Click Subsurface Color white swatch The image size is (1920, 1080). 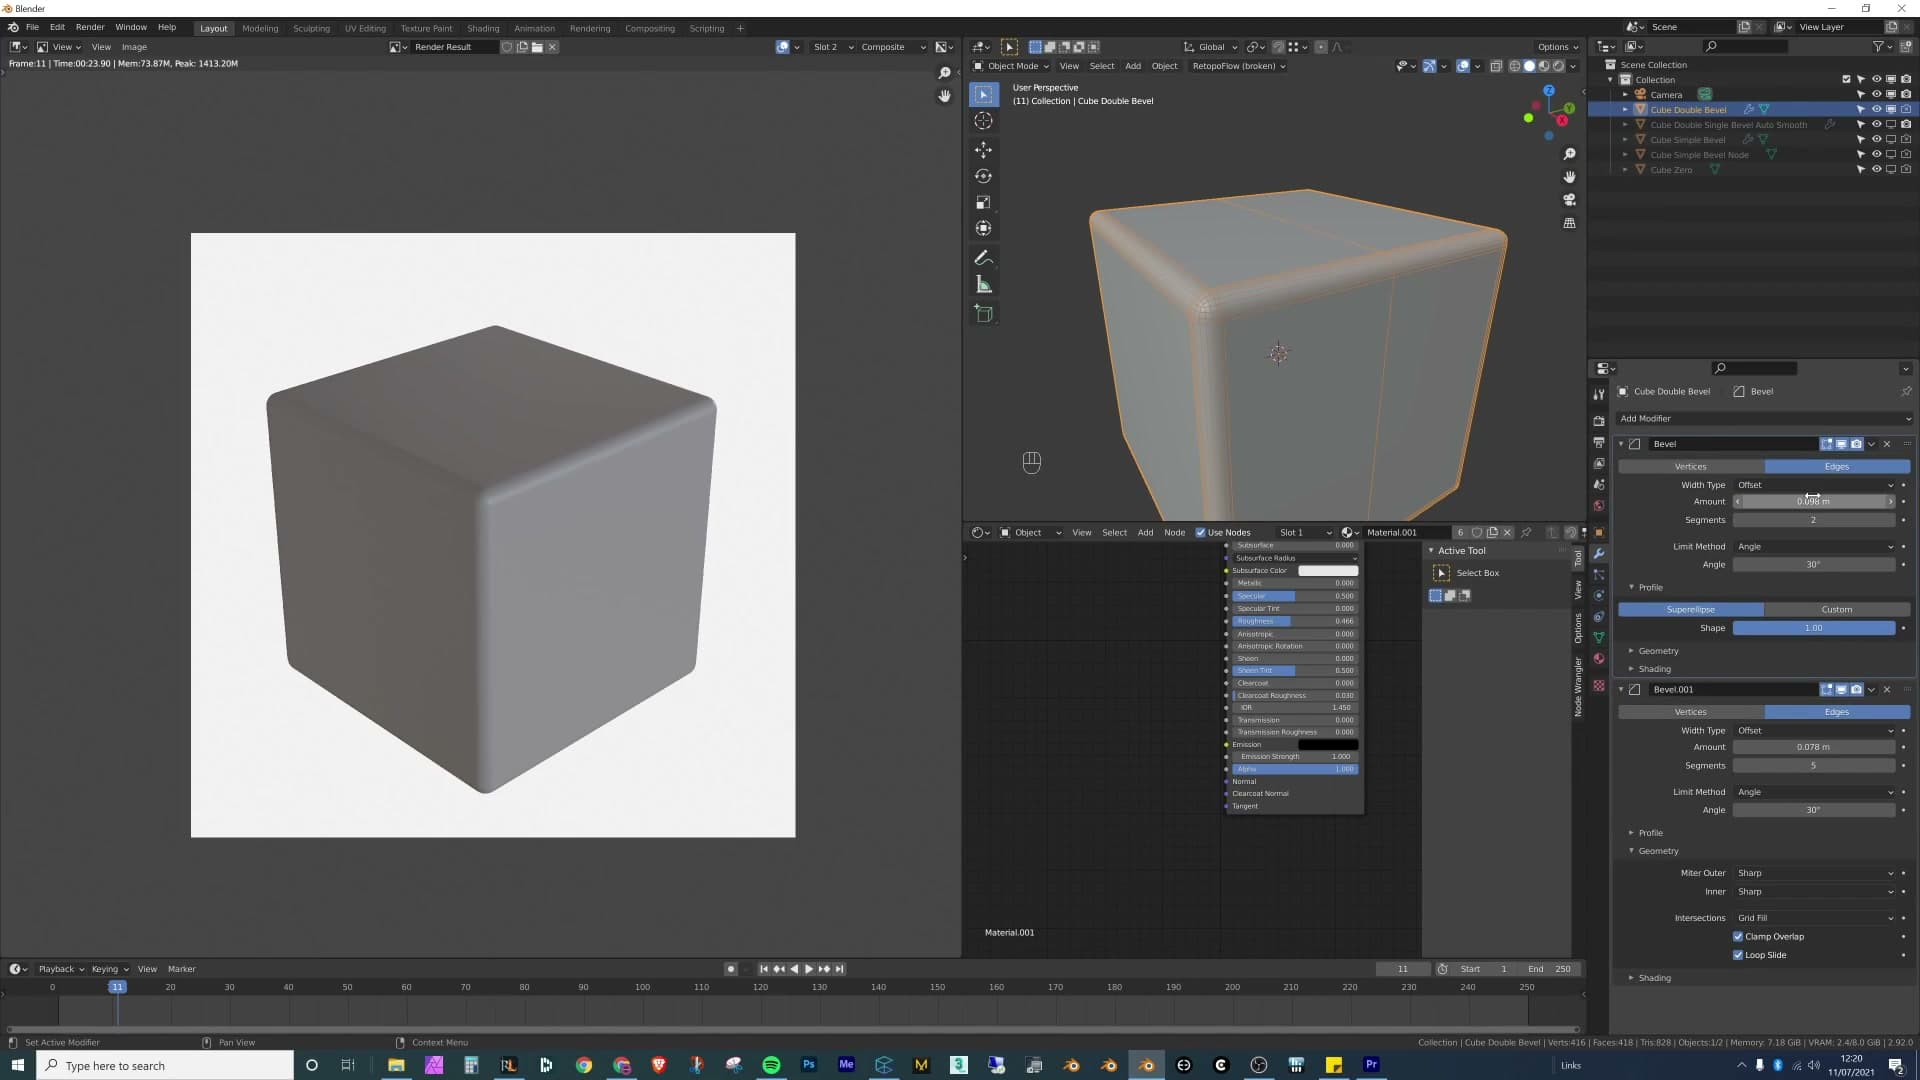[1328, 571]
